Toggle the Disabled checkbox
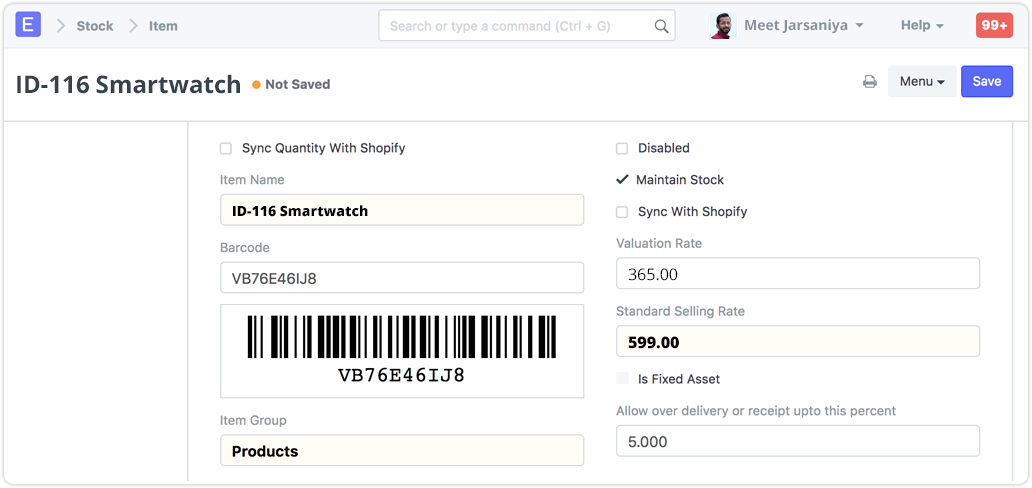The height and width of the screenshot is (488, 1032). [x=622, y=149]
